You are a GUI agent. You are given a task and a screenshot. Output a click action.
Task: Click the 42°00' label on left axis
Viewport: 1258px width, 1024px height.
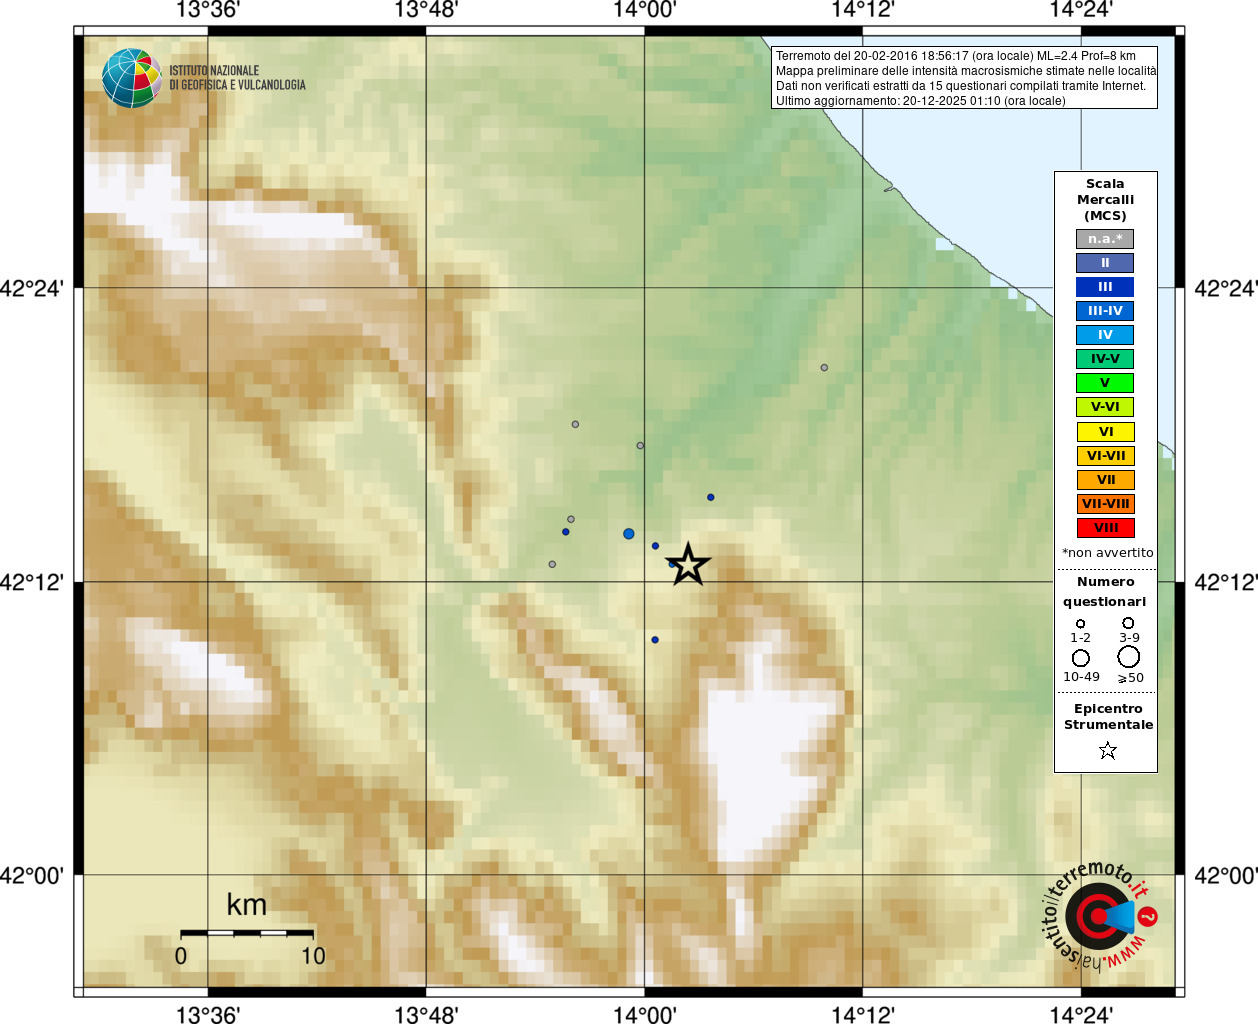pos(32,876)
